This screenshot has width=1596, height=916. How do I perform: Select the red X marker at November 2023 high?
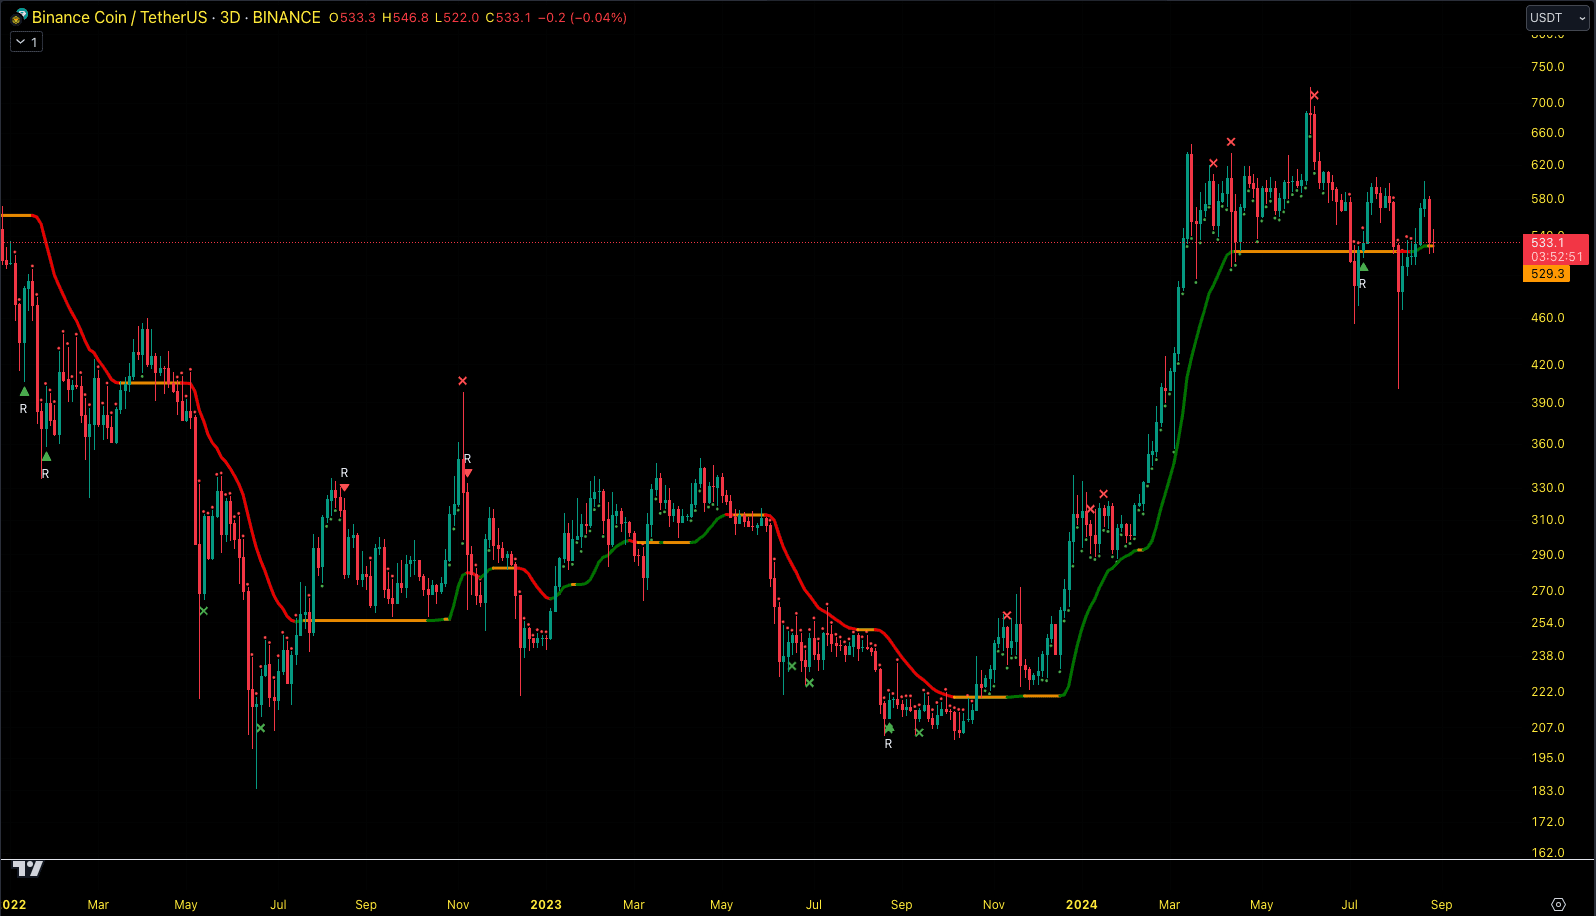click(x=1007, y=616)
